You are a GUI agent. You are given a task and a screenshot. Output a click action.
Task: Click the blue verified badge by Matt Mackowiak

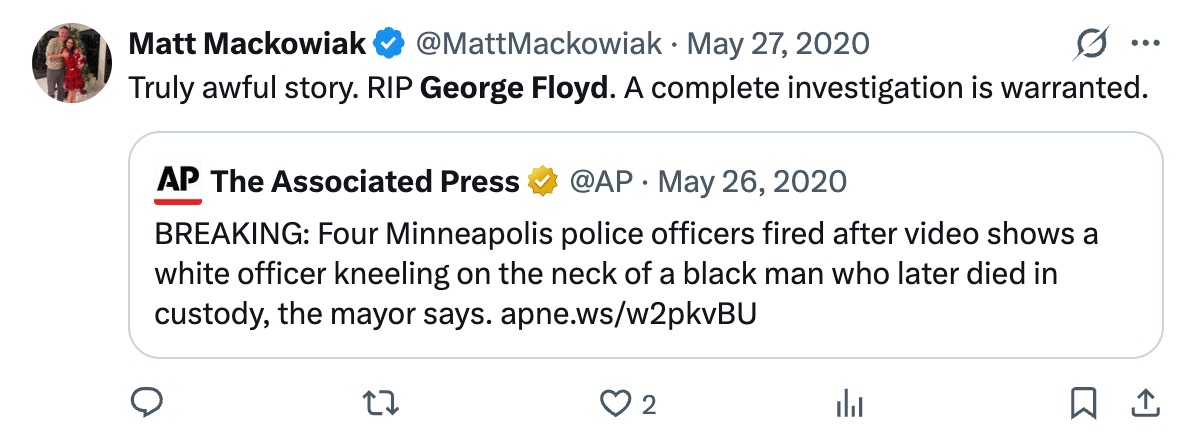(388, 44)
